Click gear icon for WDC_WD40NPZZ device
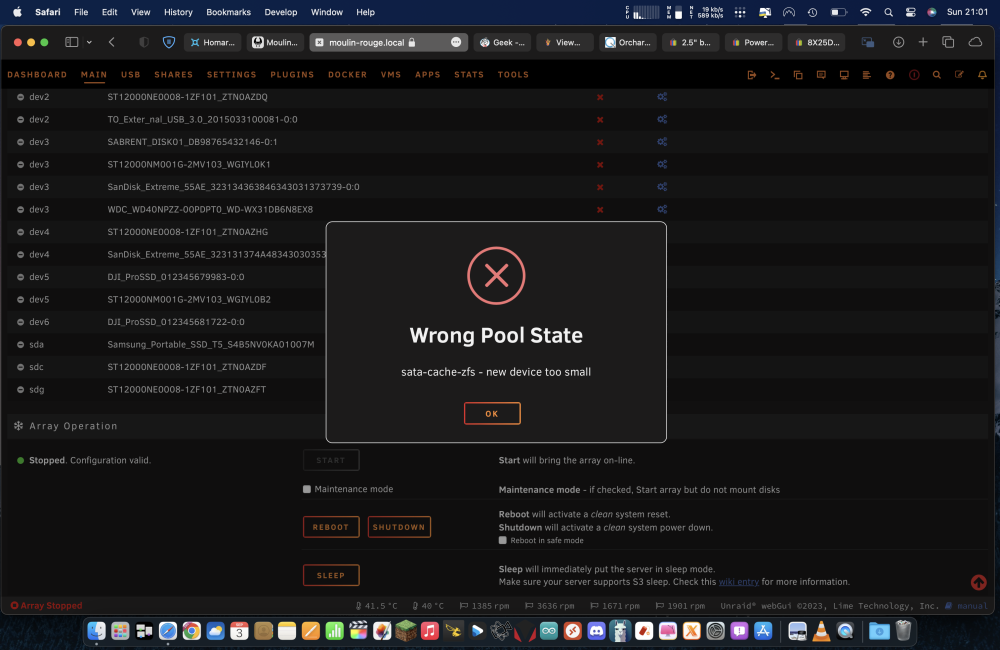 pyautogui.click(x=662, y=209)
